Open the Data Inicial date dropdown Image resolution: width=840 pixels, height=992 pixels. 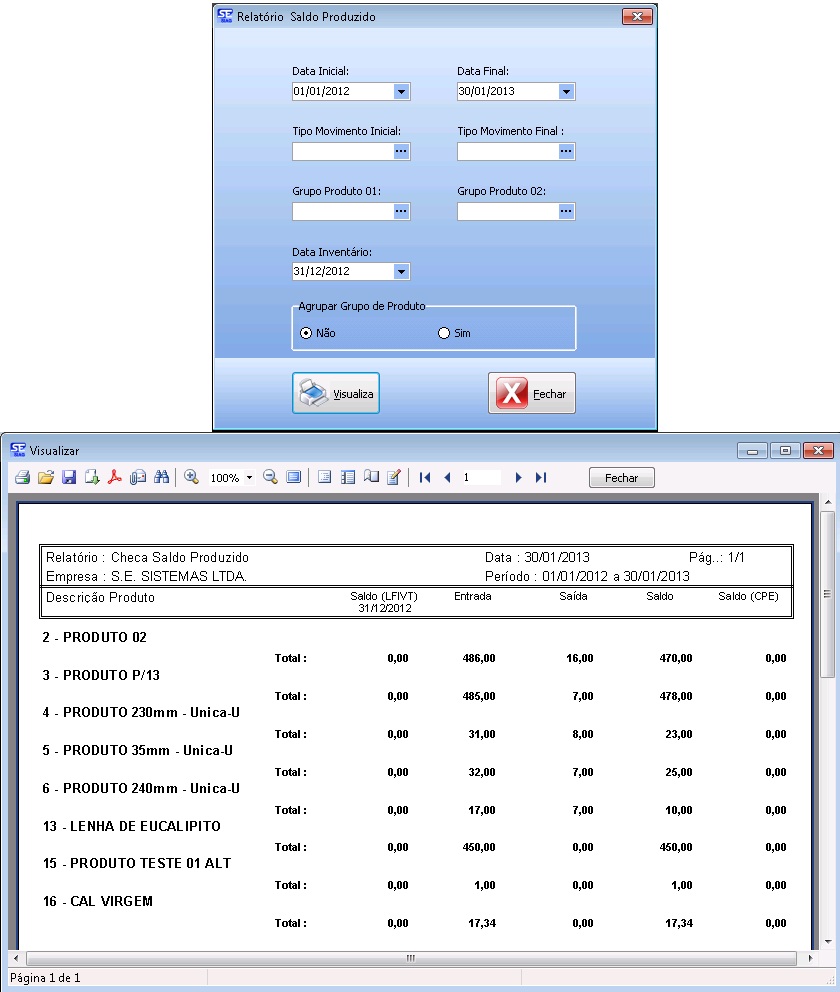(x=401, y=92)
